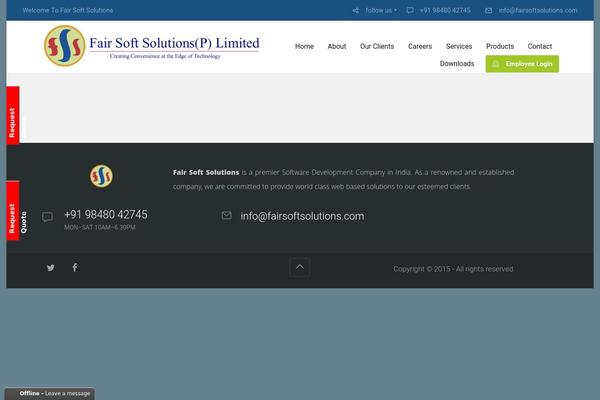Go to the Contact page
Image resolution: width=600 pixels, height=400 pixels.
click(540, 46)
